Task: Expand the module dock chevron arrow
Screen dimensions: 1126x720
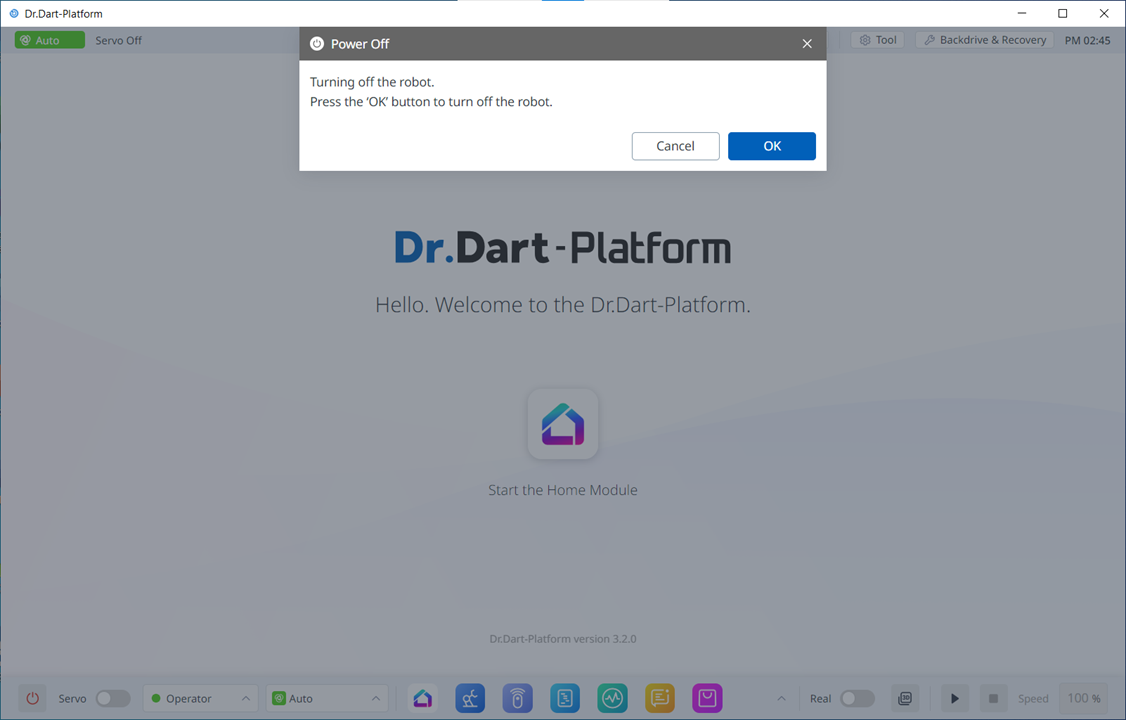Action: point(781,698)
